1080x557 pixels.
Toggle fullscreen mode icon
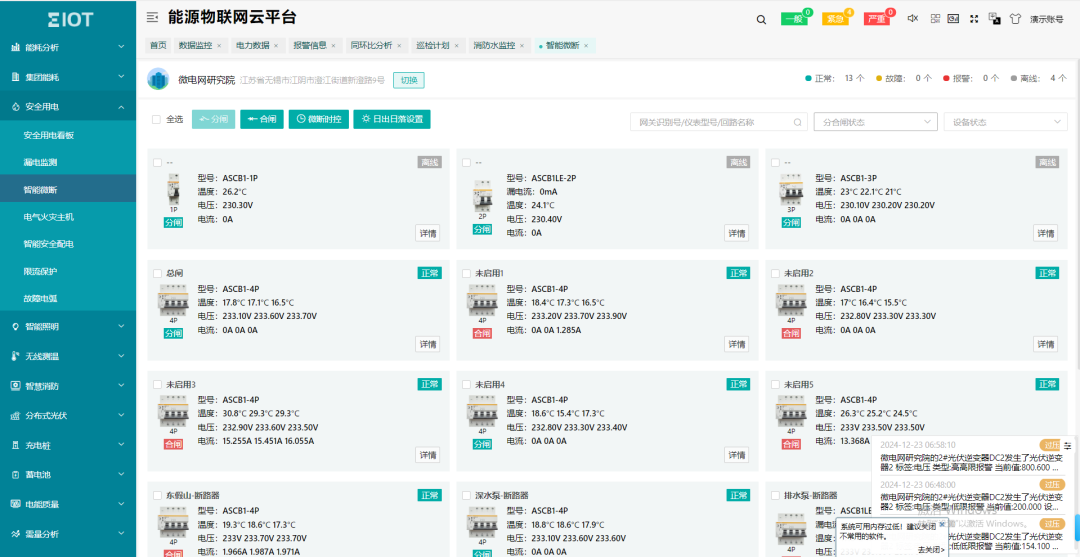point(974,19)
